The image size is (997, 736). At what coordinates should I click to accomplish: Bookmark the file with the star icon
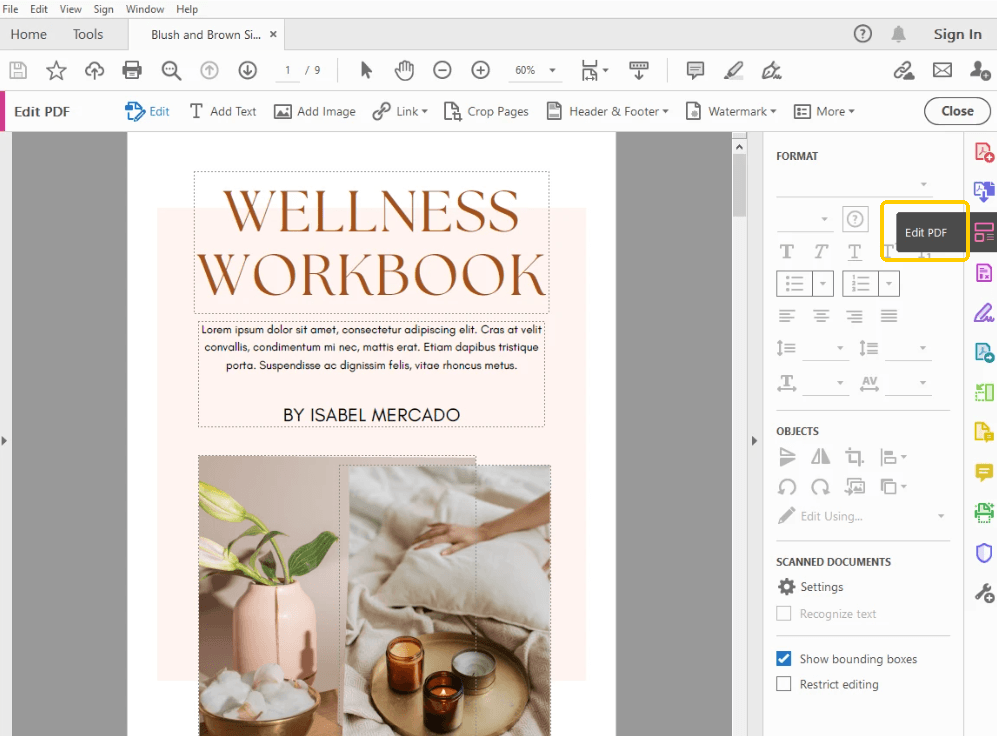pos(56,70)
